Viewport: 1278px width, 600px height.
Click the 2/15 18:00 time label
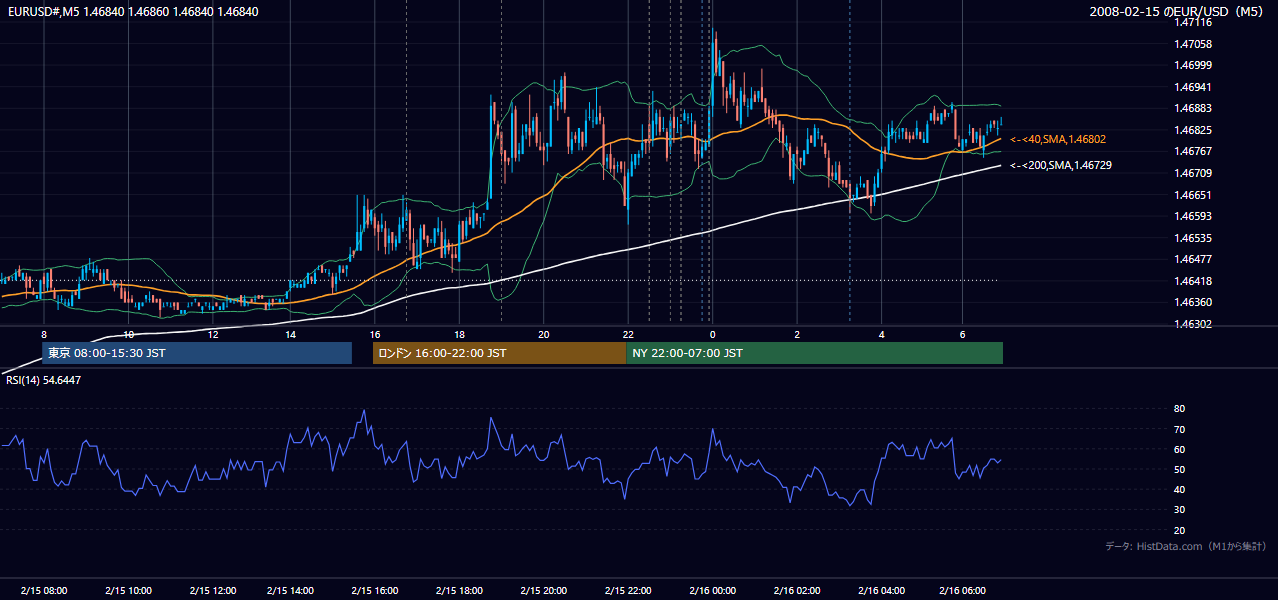point(459,591)
